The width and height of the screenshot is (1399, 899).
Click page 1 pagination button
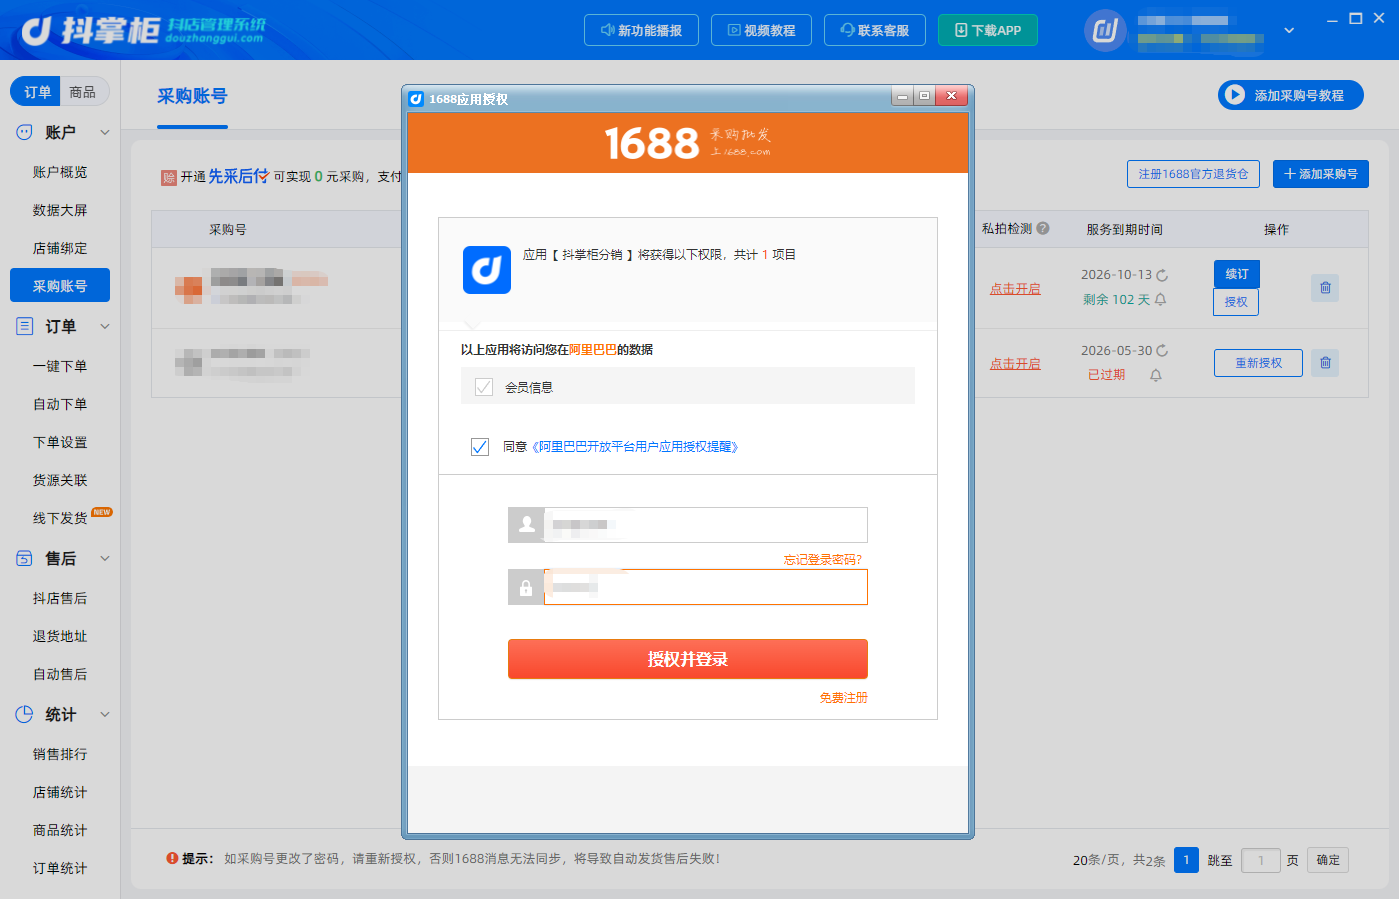click(x=1186, y=860)
